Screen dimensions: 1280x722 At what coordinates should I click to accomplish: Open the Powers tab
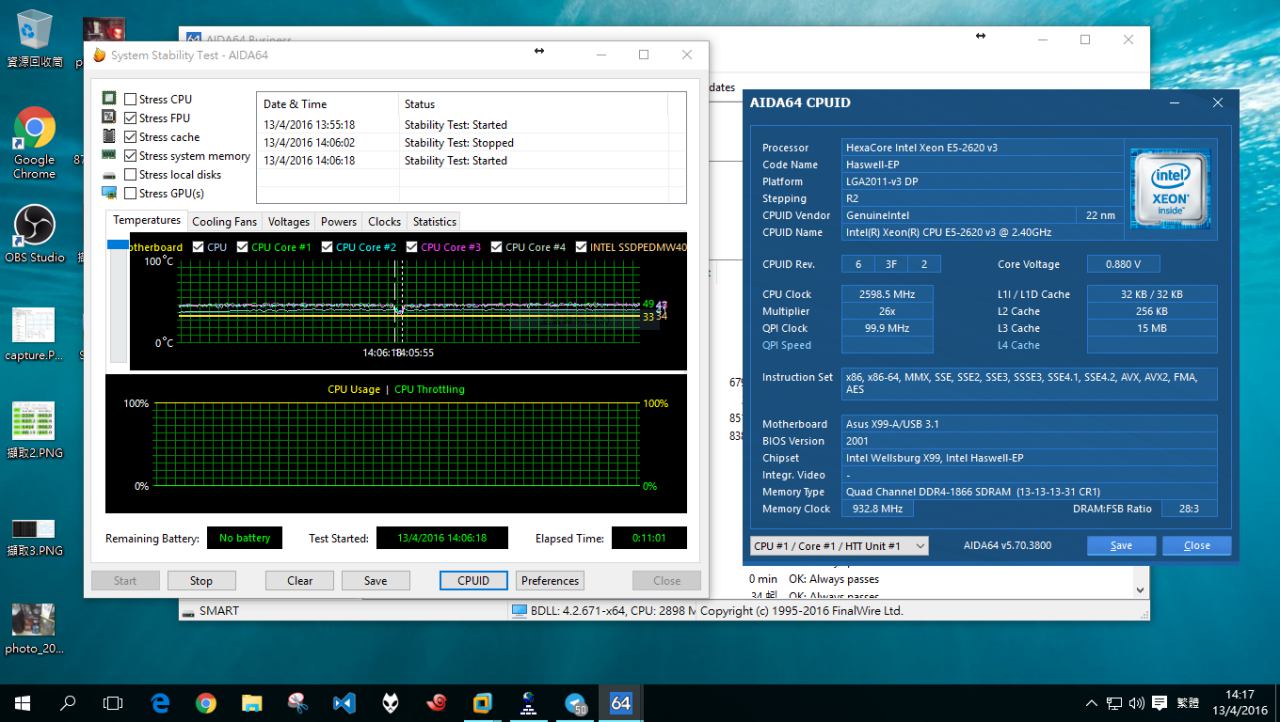pyautogui.click(x=339, y=222)
